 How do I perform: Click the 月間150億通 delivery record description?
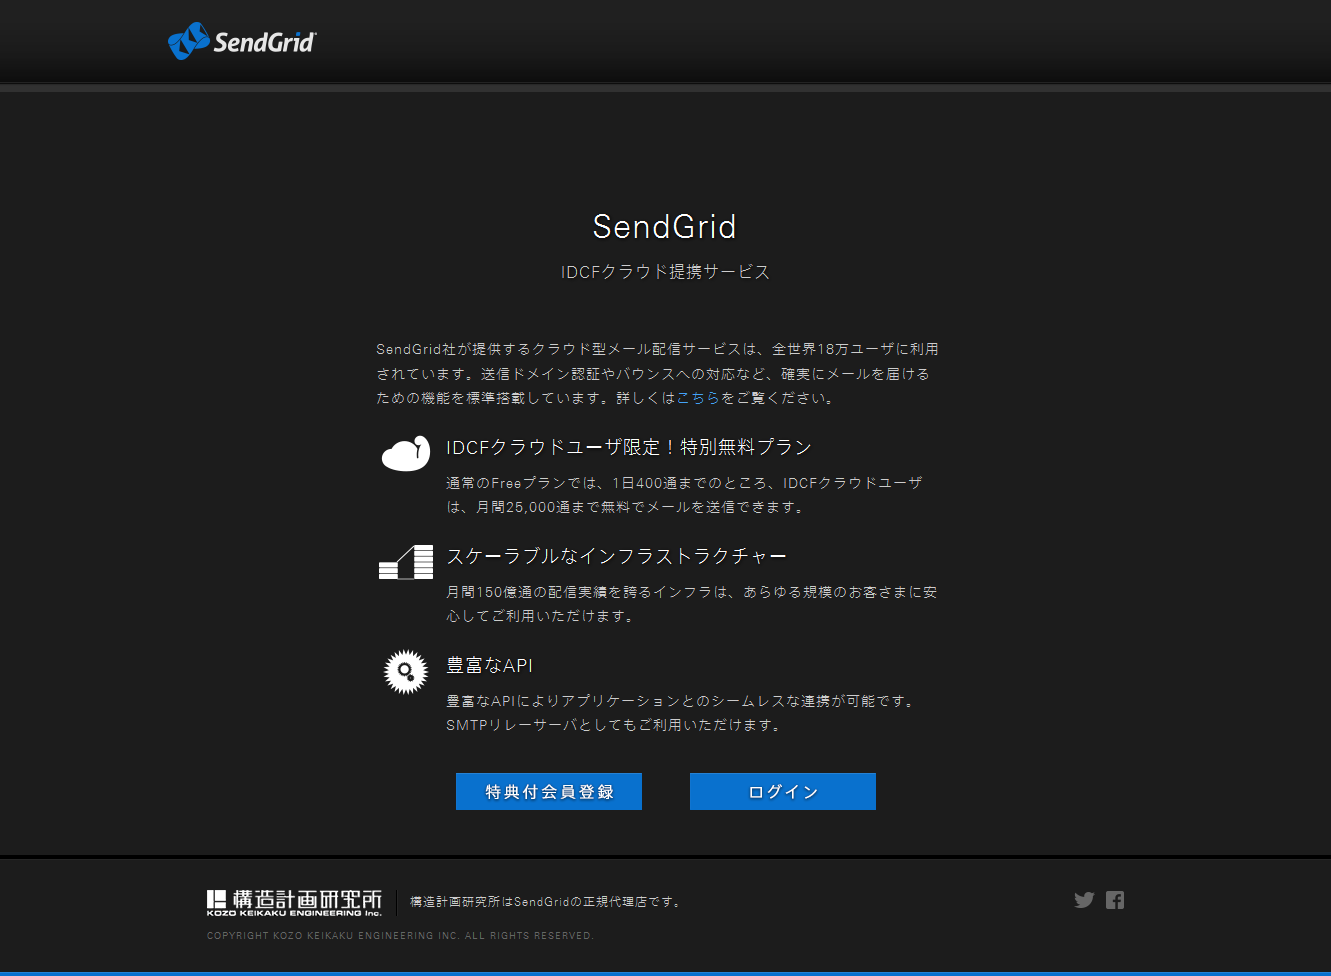tap(691, 604)
